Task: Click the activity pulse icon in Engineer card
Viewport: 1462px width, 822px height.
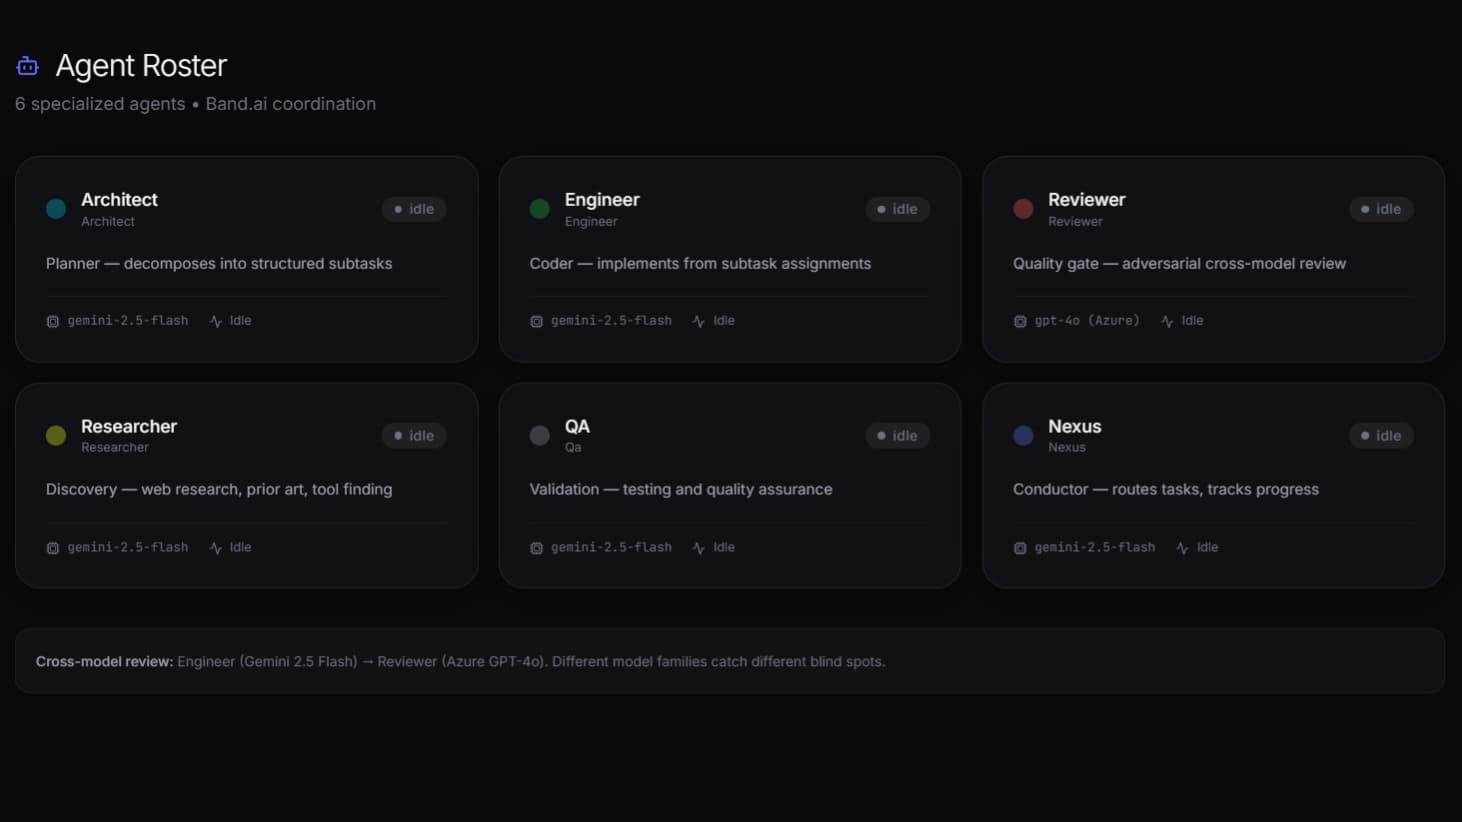Action: point(699,321)
